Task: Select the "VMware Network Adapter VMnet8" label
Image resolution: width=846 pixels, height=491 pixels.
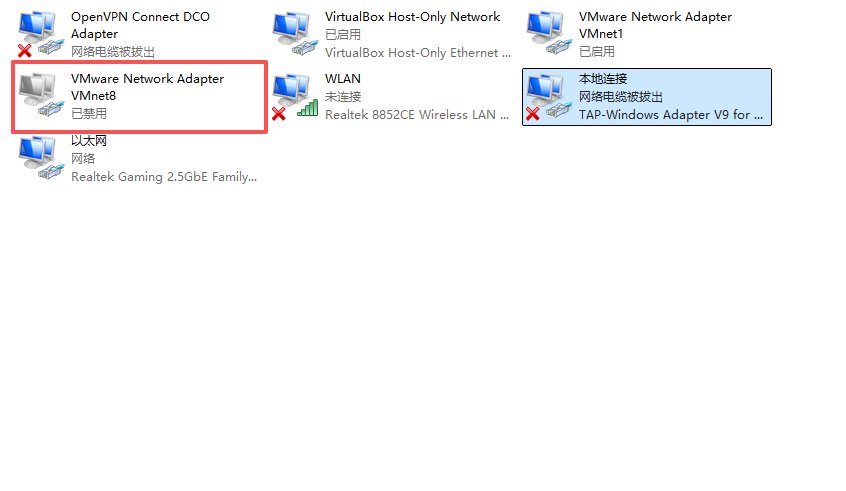Action: [147, 87]
